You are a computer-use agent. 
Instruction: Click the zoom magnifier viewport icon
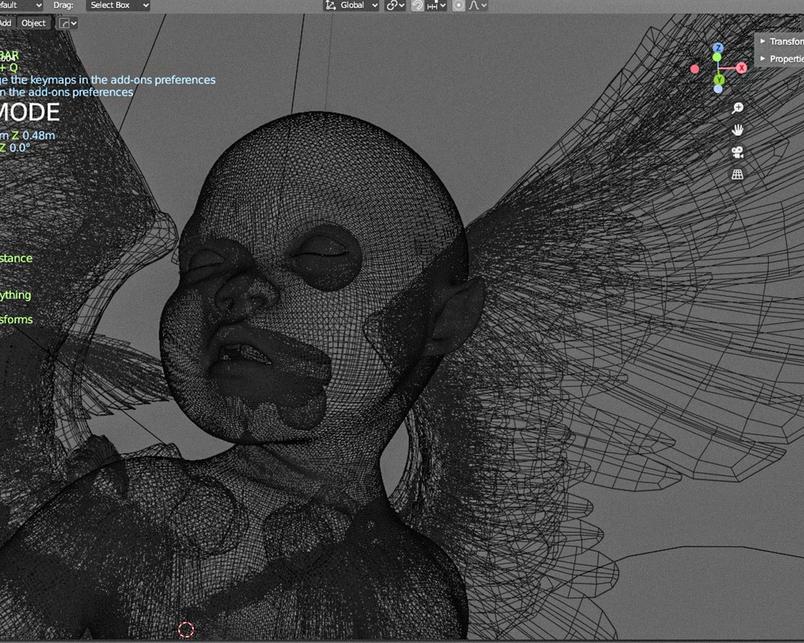[x=737, y=108]
